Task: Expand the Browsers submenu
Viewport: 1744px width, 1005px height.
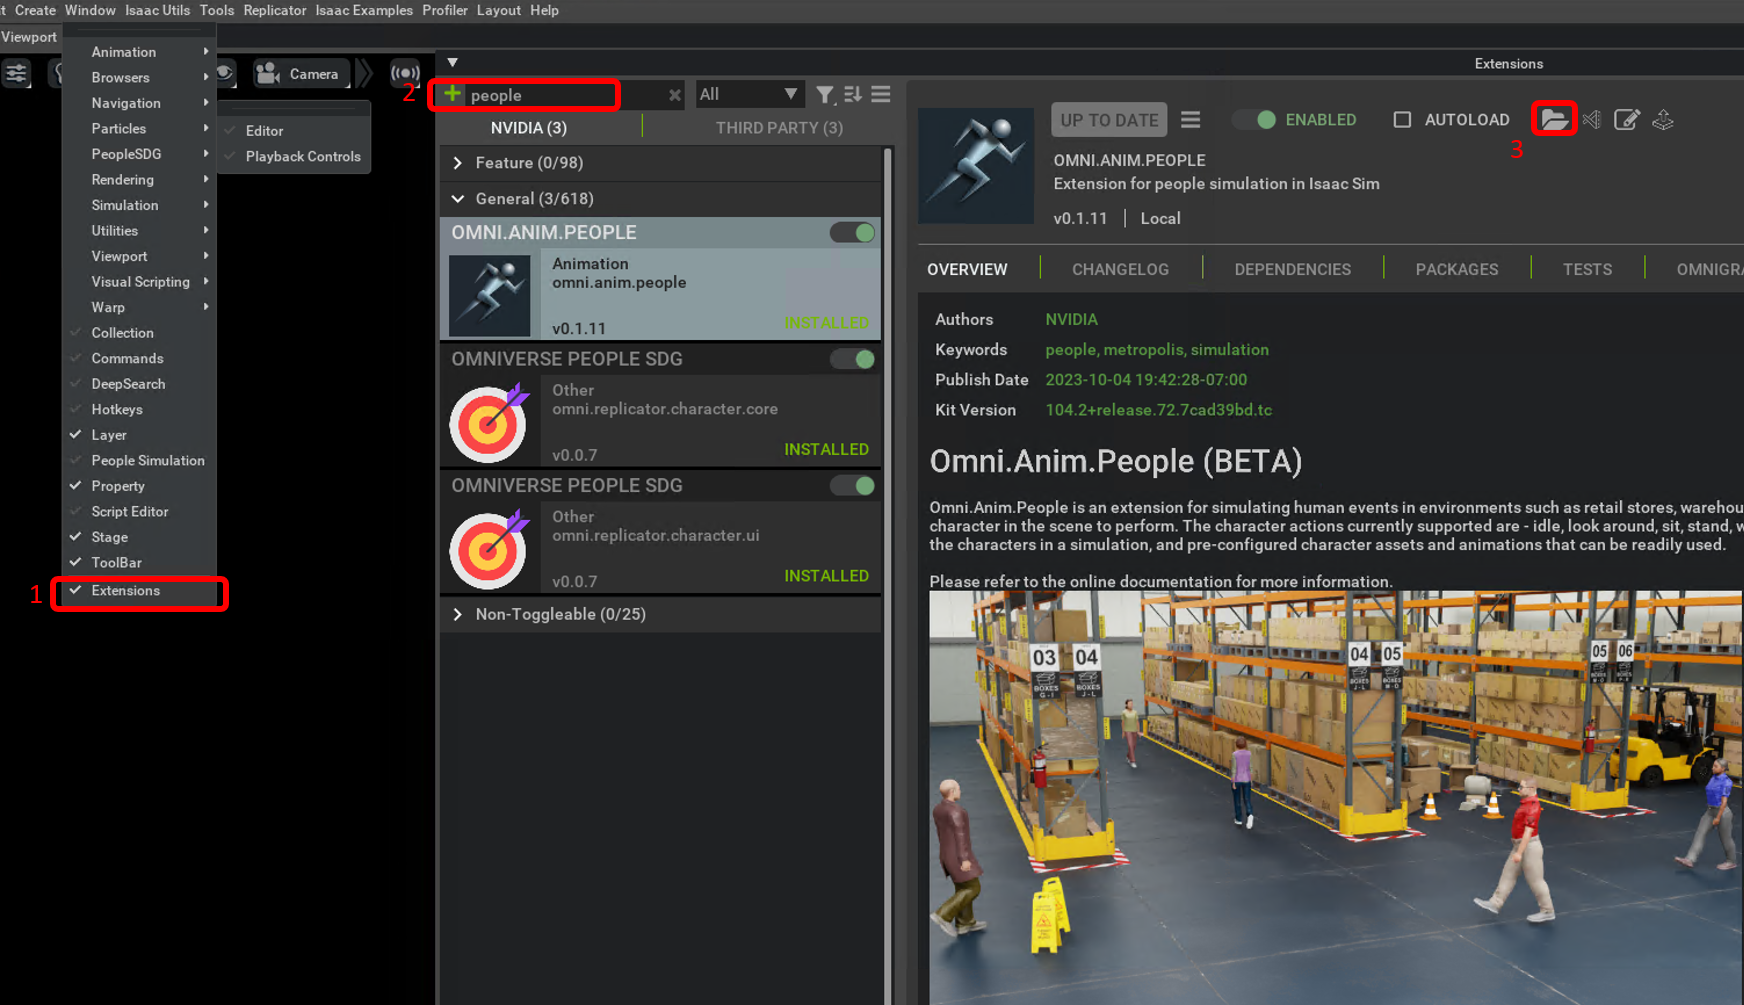Action: click(139, 78)
